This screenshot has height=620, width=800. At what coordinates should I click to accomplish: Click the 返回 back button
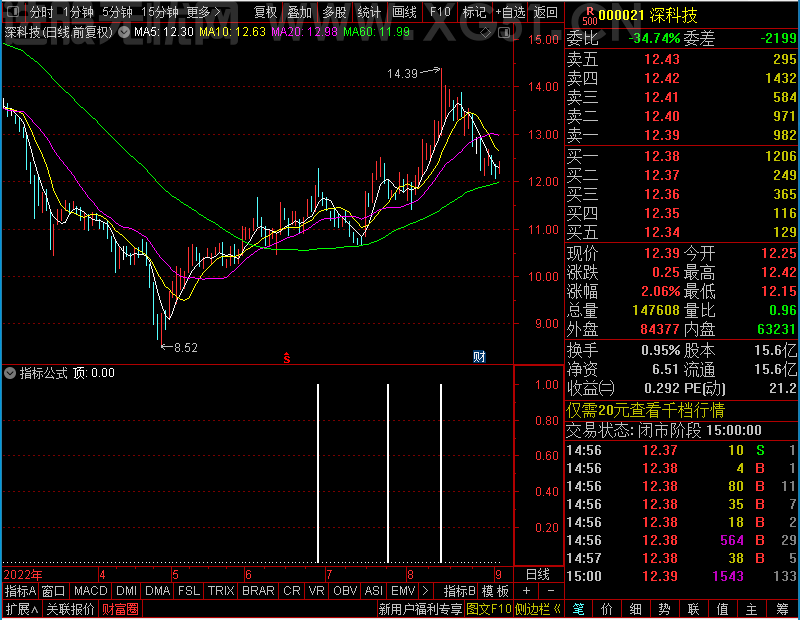coord(545,12)
